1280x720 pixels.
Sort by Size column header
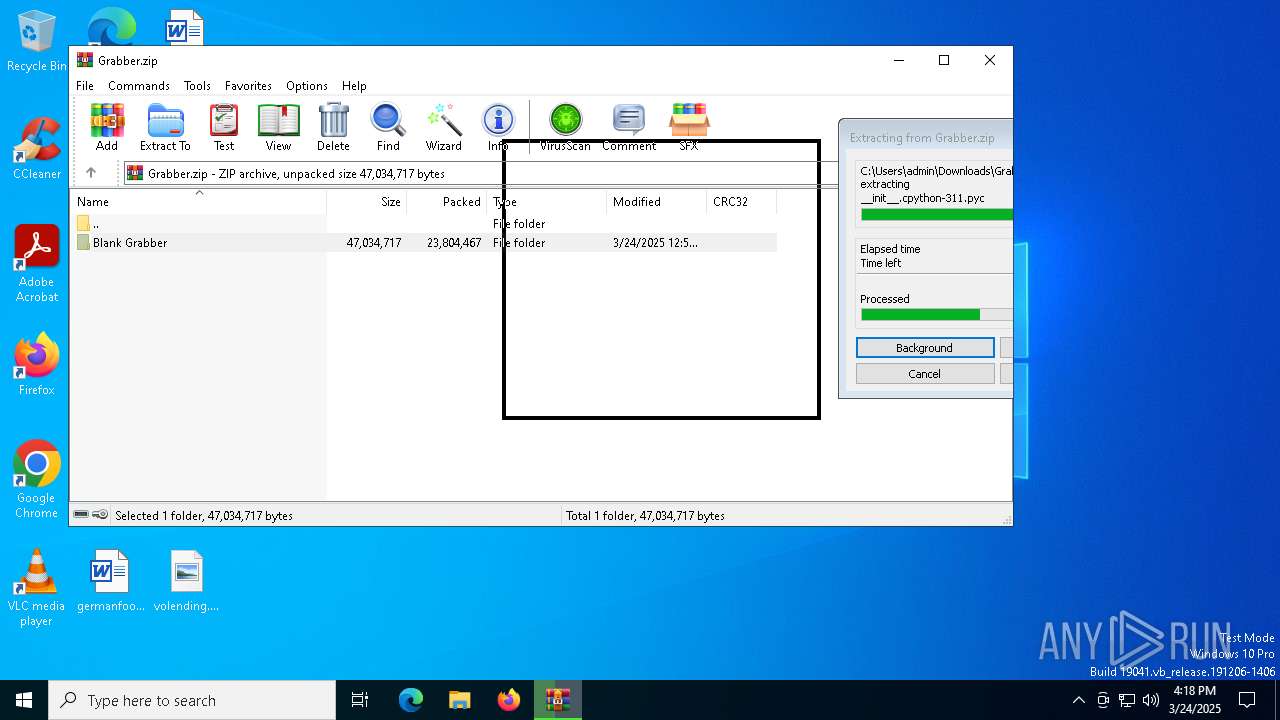click(367, 202)
